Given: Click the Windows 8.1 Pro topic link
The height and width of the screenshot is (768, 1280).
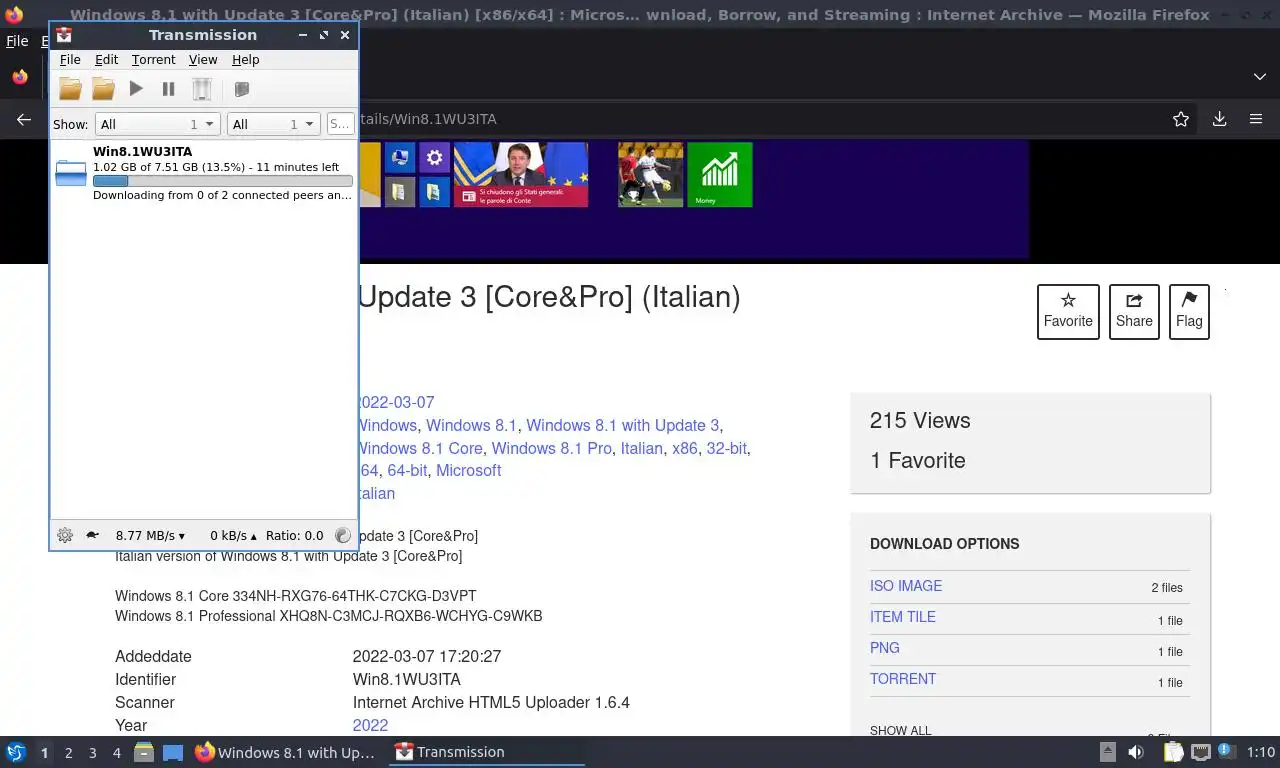Looking at the screenshot, I should (551, 448).
